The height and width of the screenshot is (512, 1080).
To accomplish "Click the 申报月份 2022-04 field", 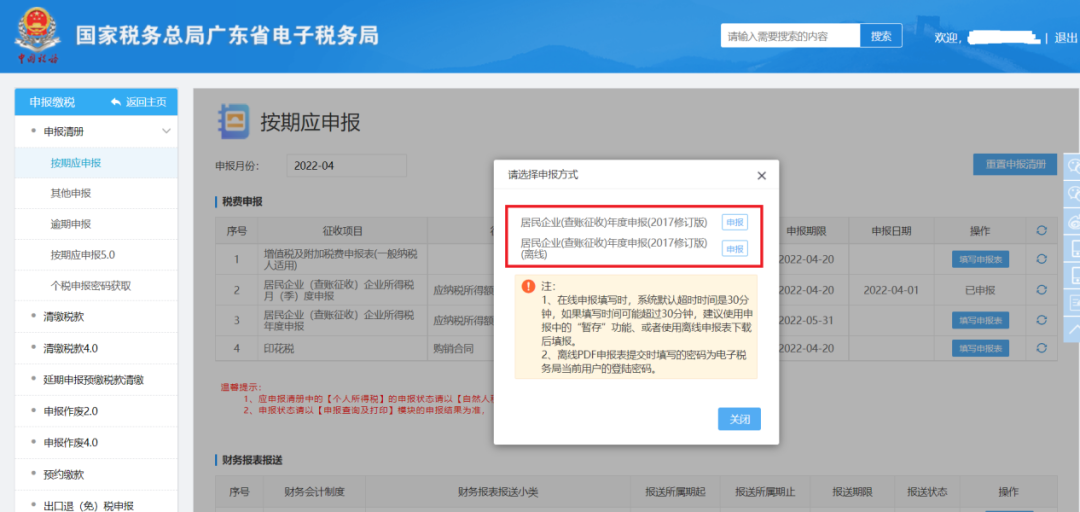I will [x=346, y=165].
